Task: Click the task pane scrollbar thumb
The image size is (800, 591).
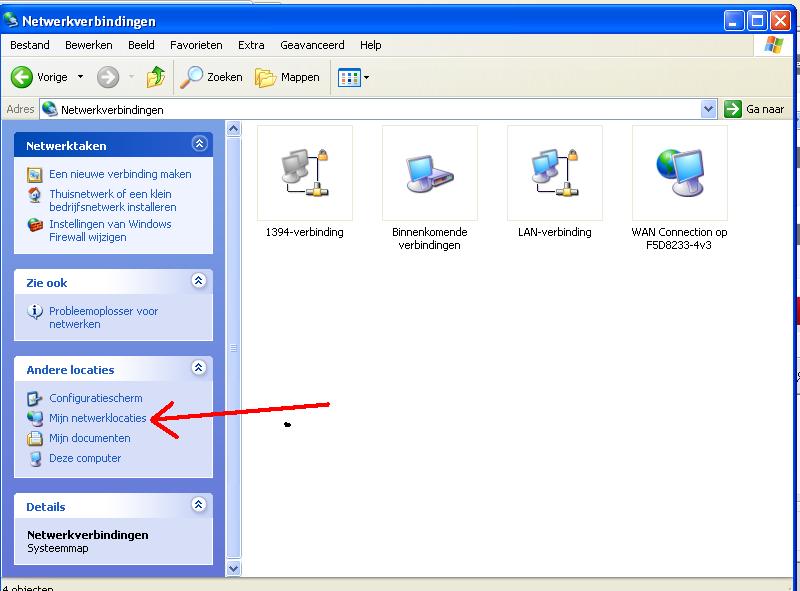Action: click(234, 348)
